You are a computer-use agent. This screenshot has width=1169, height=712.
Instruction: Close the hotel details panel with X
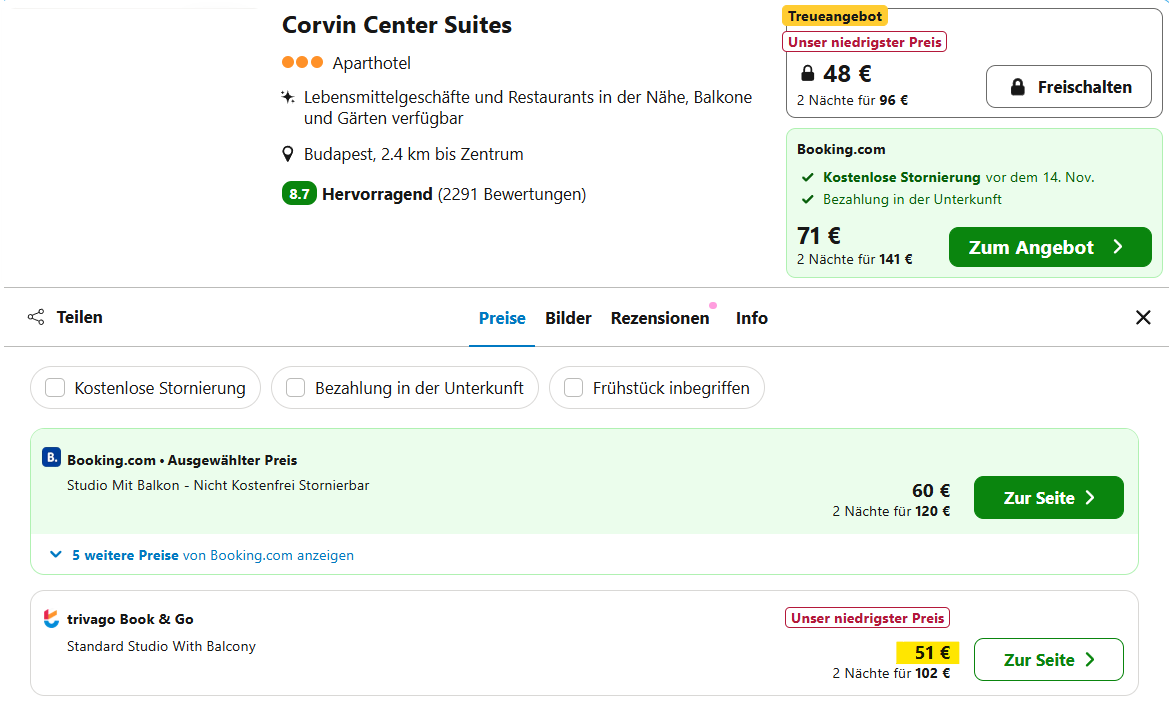pos(1143,317)
